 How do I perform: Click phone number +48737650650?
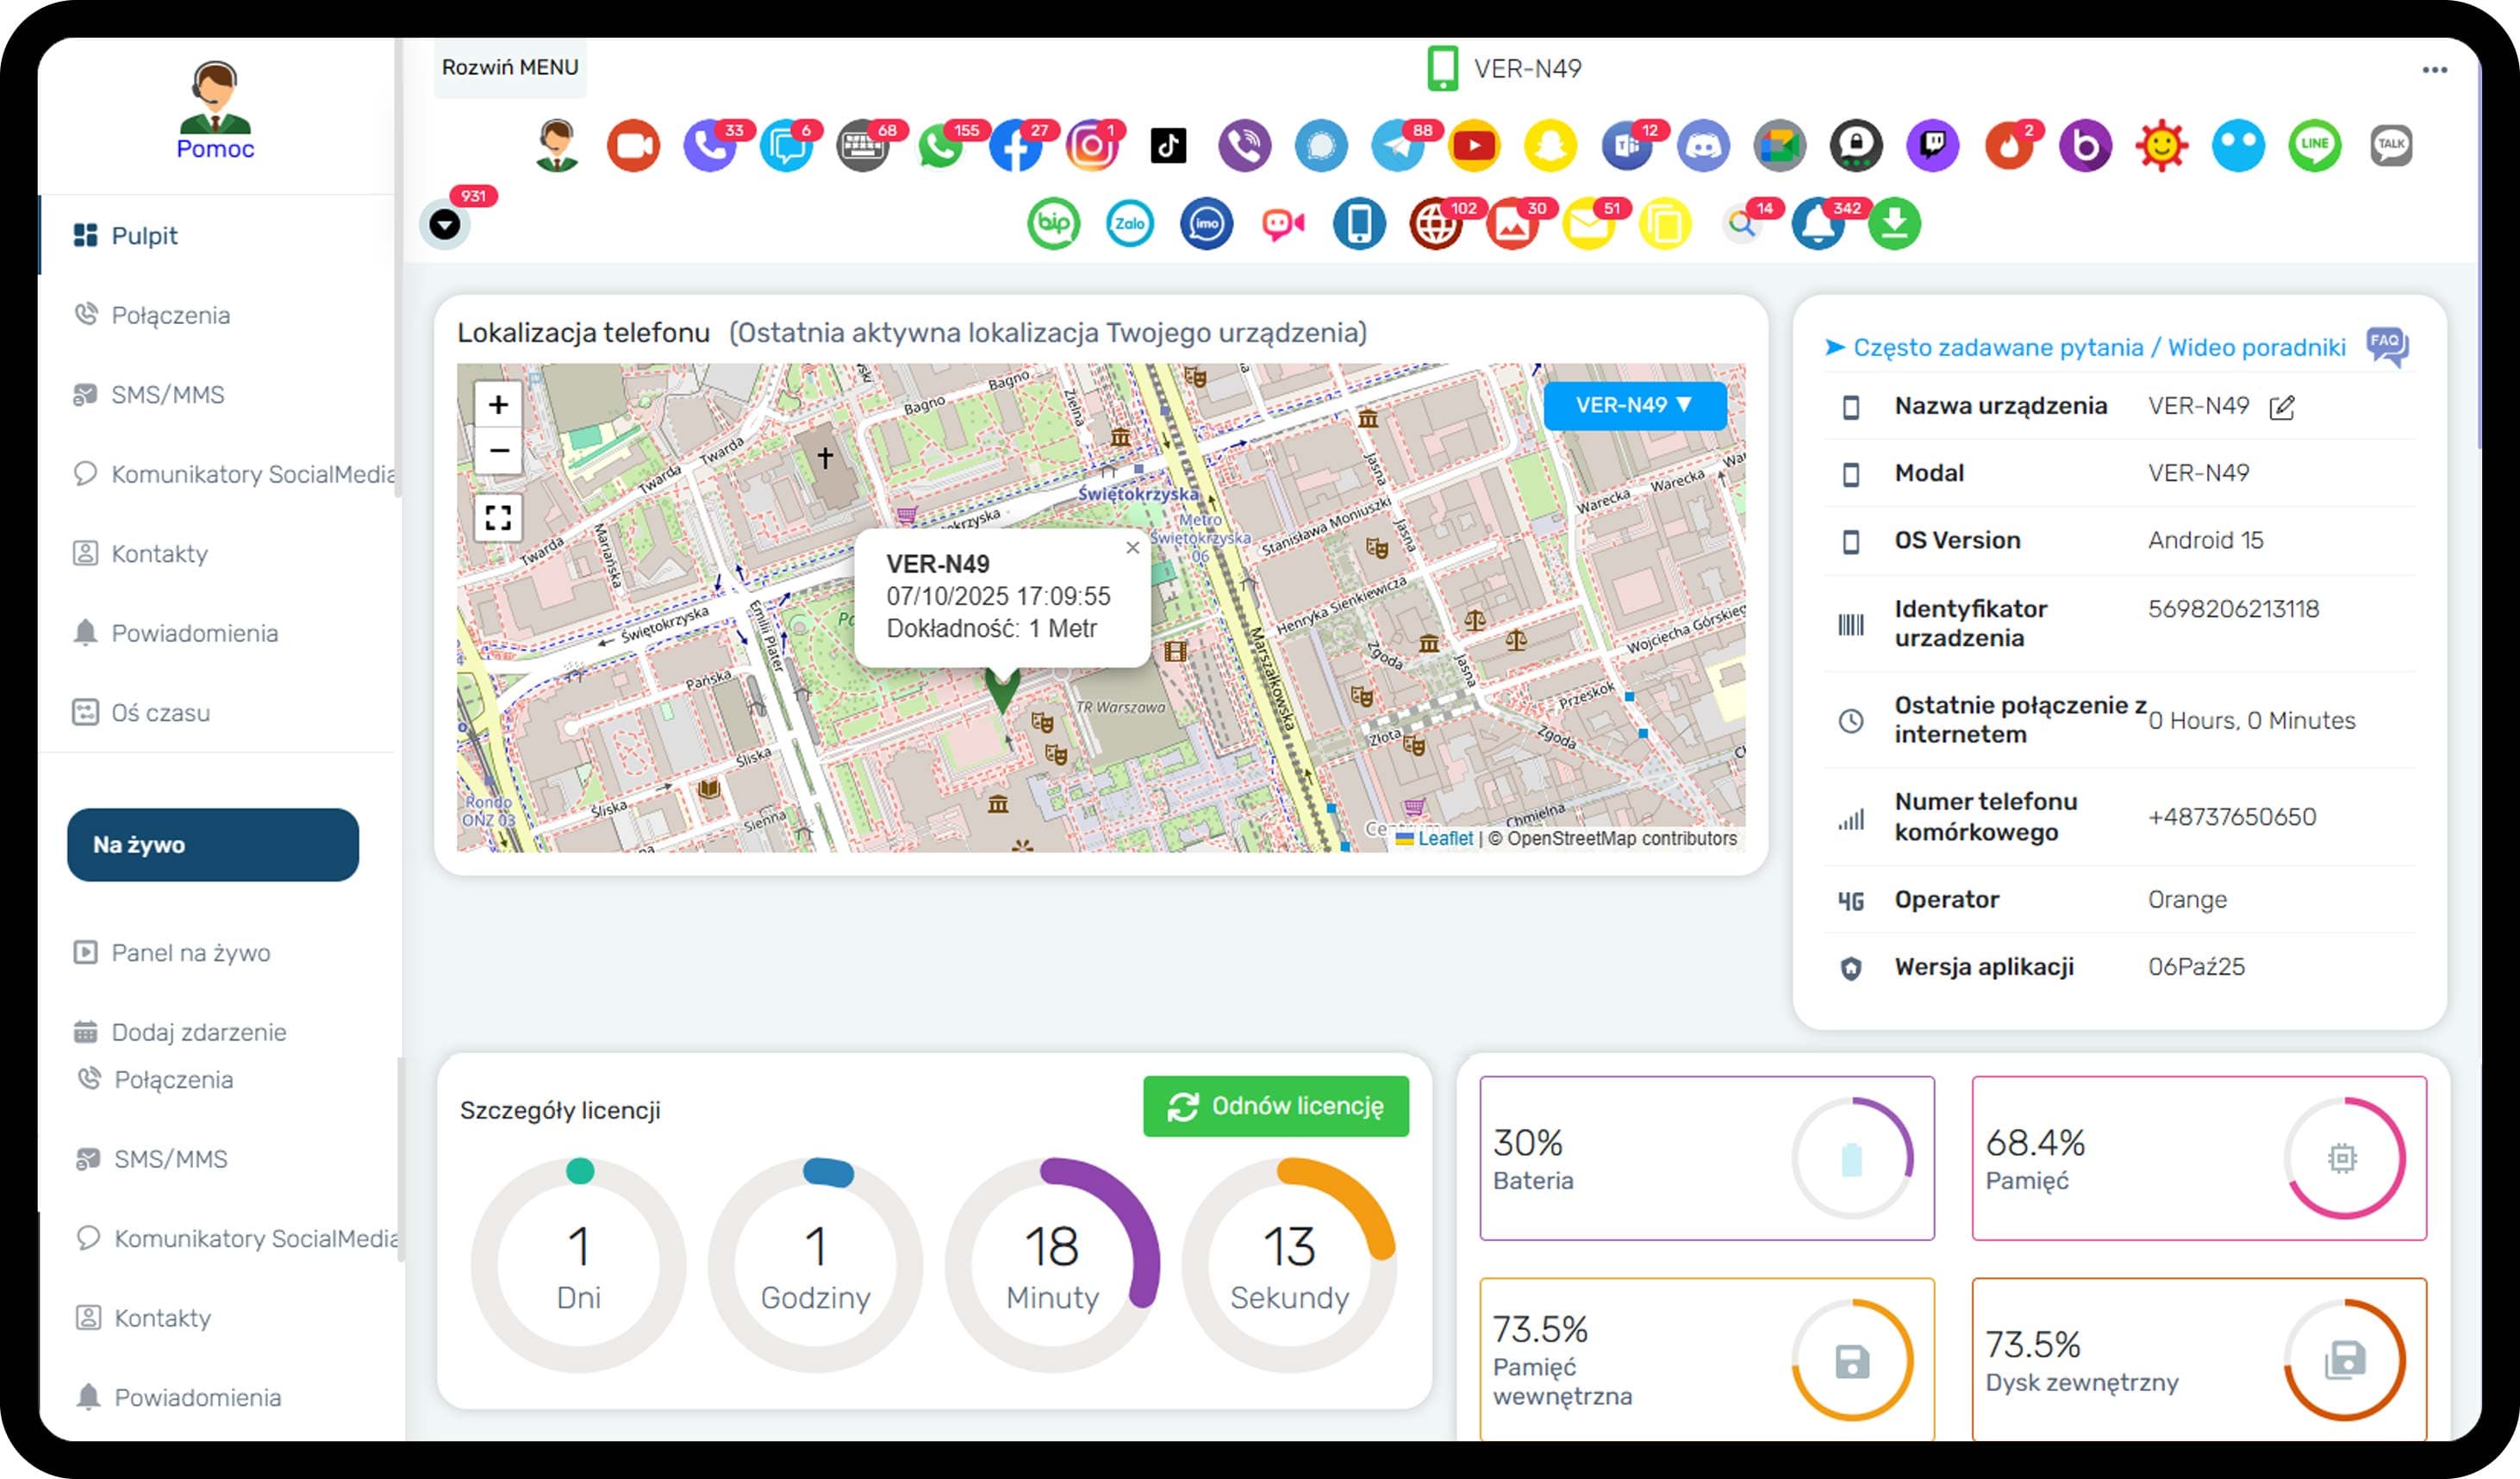tap(2231, 817)
